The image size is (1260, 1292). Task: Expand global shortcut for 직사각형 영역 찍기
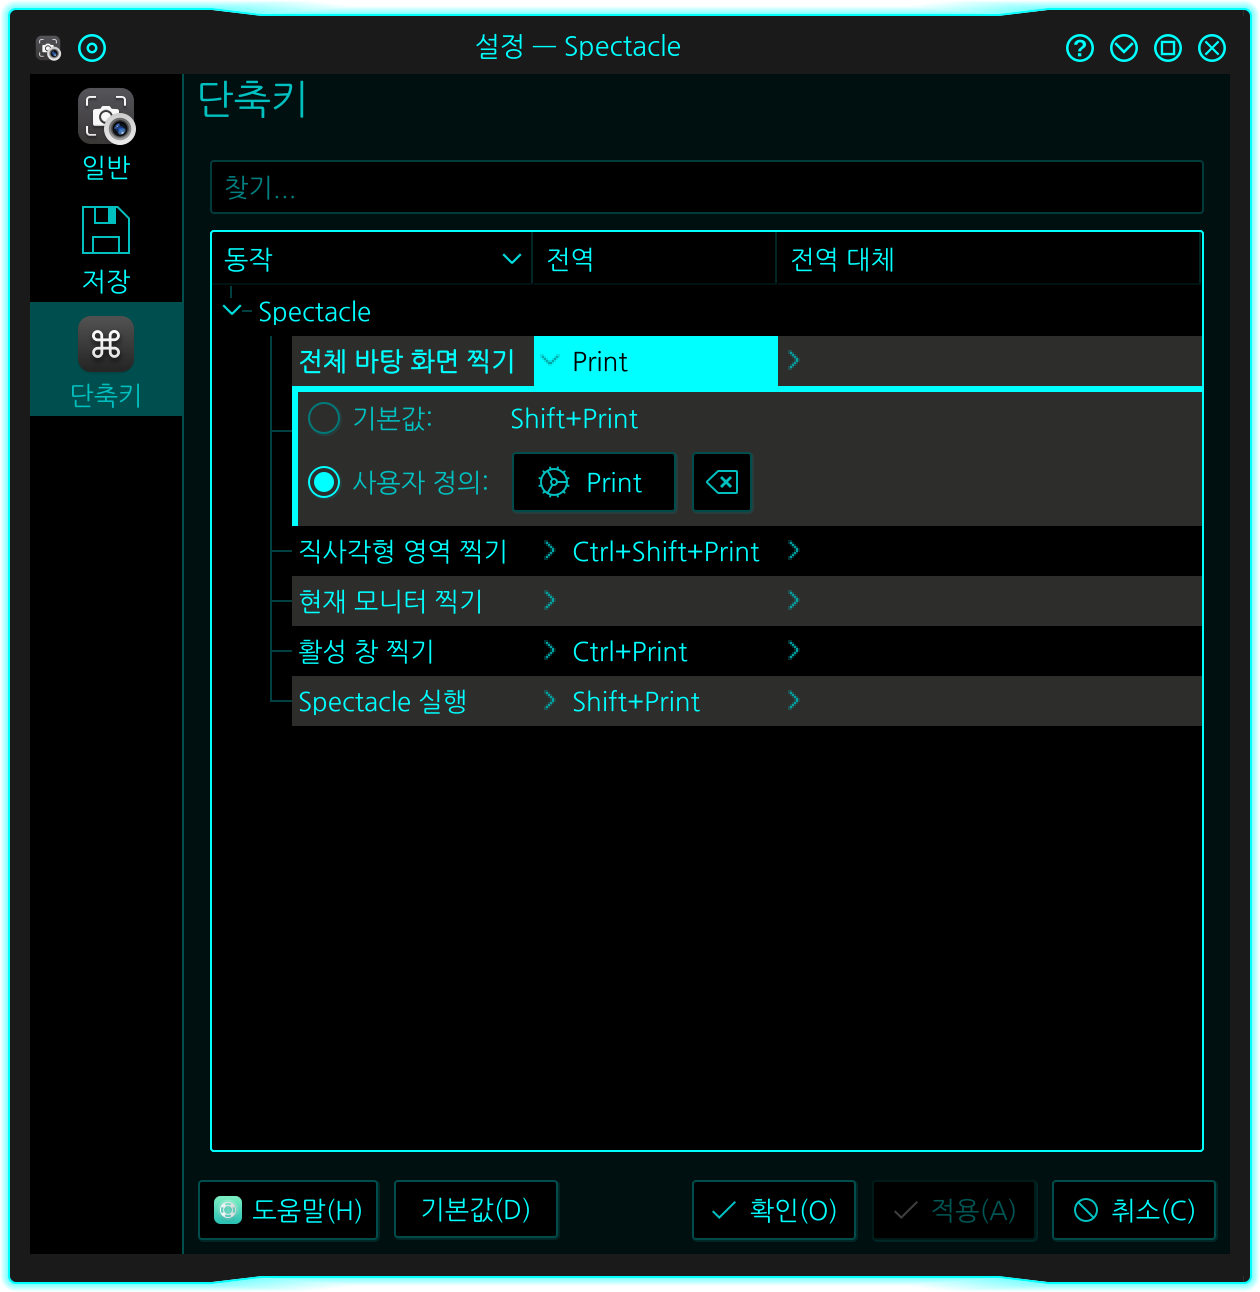(x=549, y=551)
